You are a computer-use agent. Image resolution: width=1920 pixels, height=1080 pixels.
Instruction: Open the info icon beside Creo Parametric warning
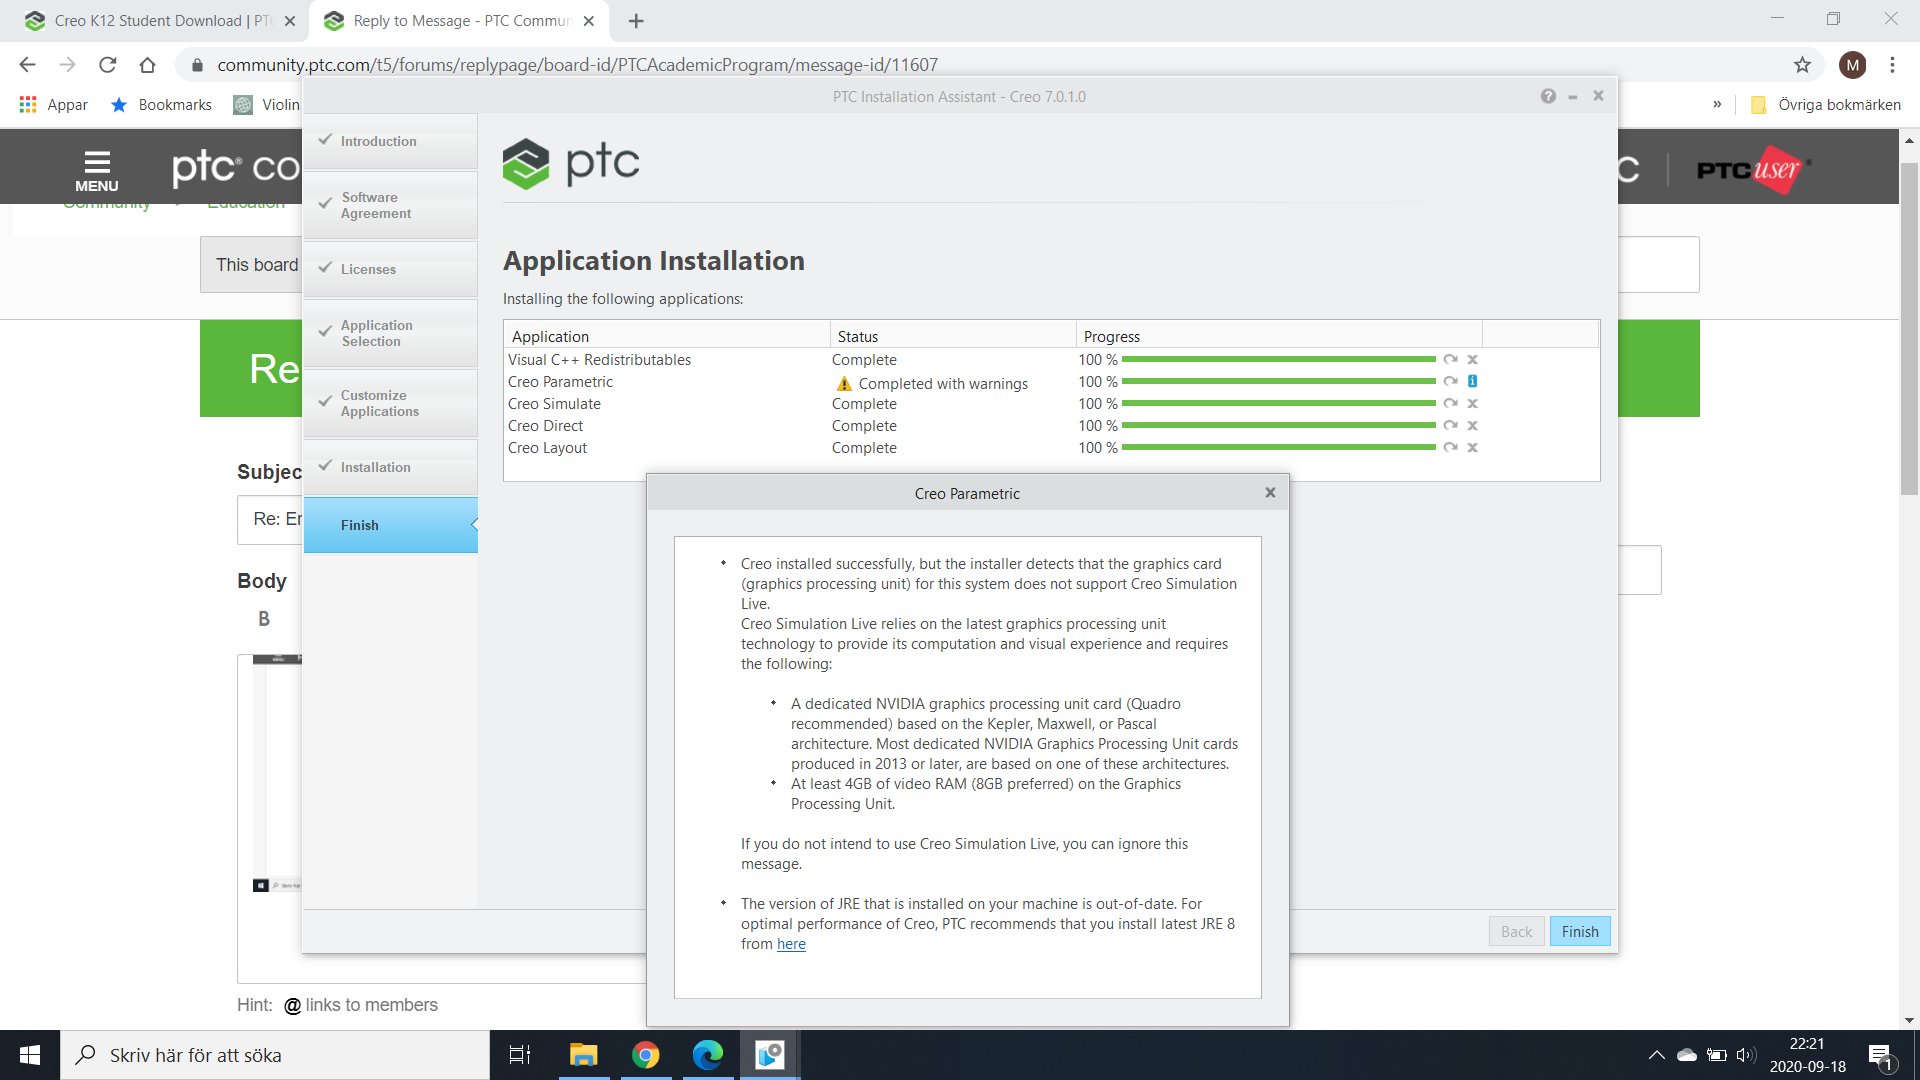coord(1474,381)
